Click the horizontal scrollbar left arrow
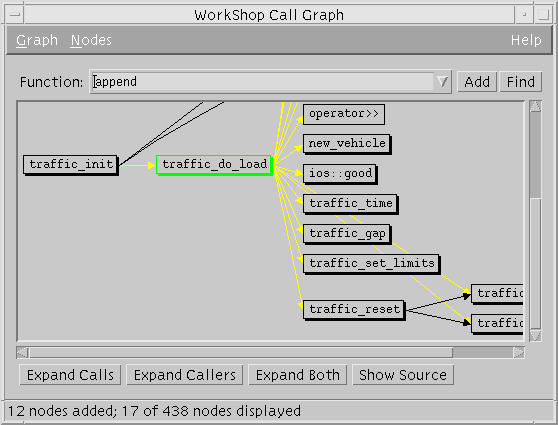 point(22,352)
